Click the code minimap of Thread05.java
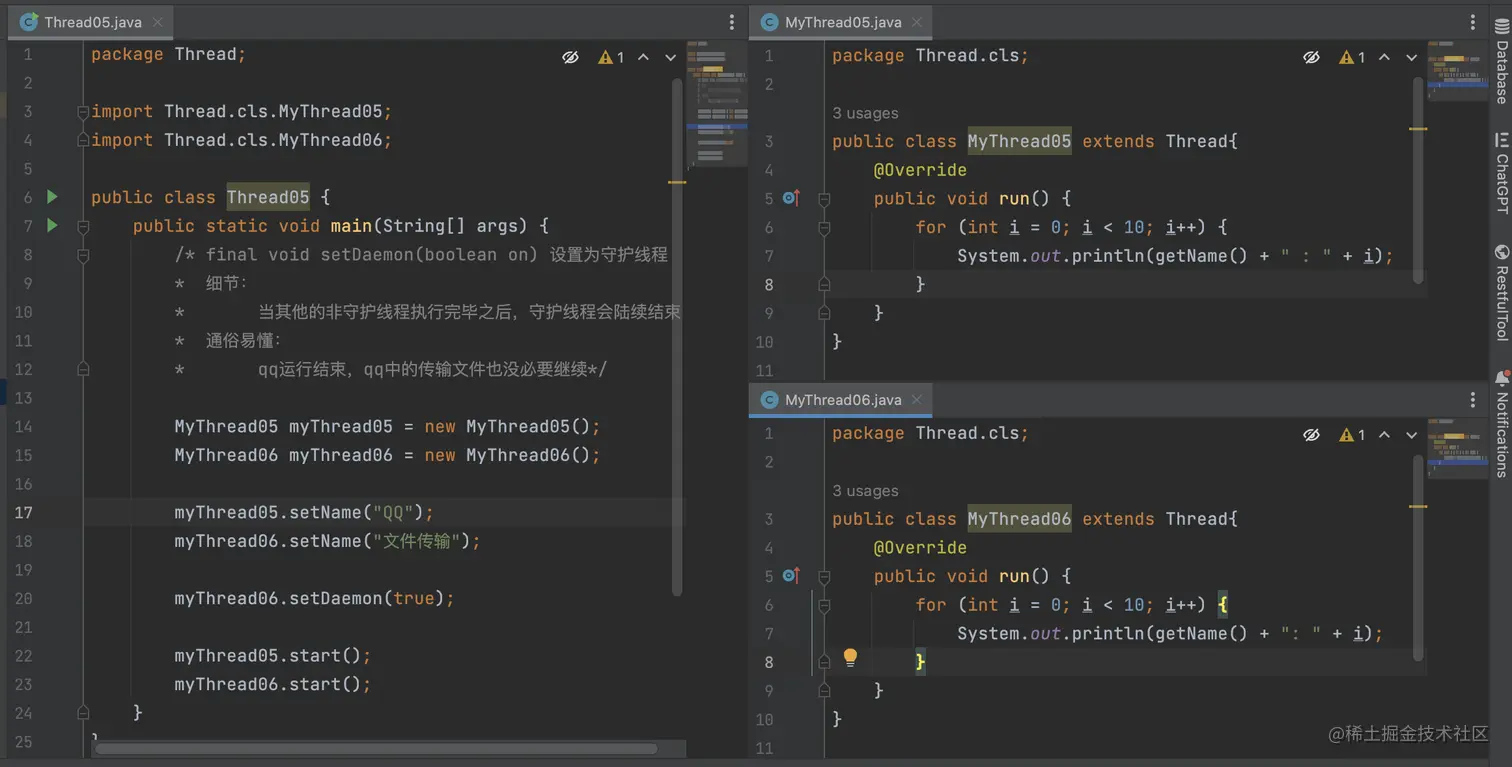The width and height of the screenshot is (1512, 767). 717,104
